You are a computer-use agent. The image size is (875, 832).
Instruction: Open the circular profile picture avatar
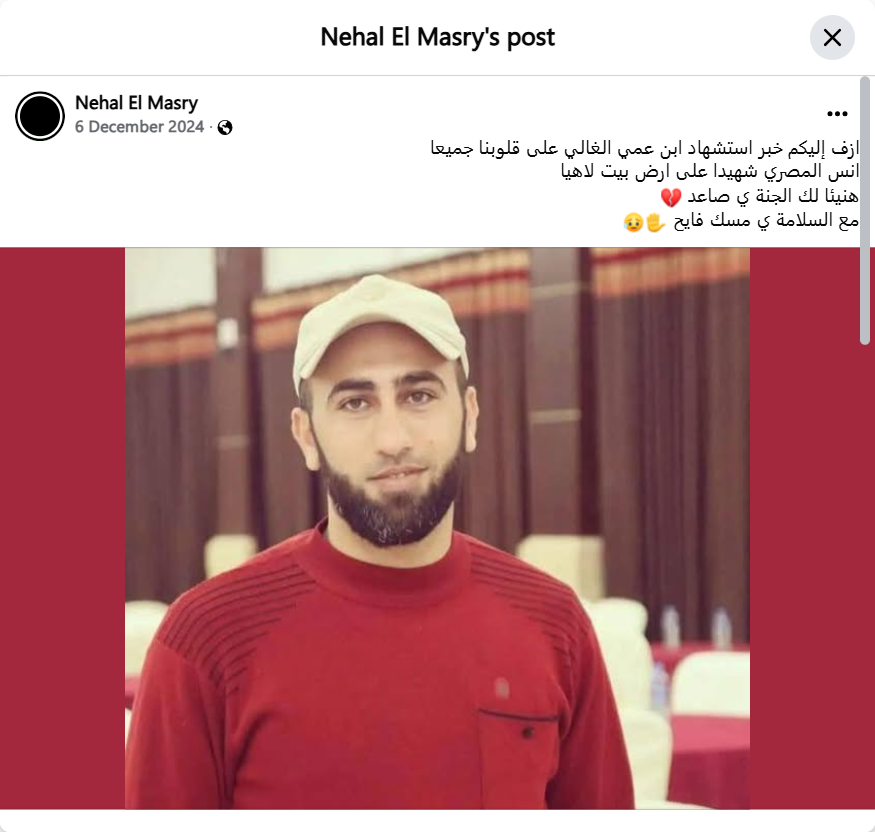point(40,116)
